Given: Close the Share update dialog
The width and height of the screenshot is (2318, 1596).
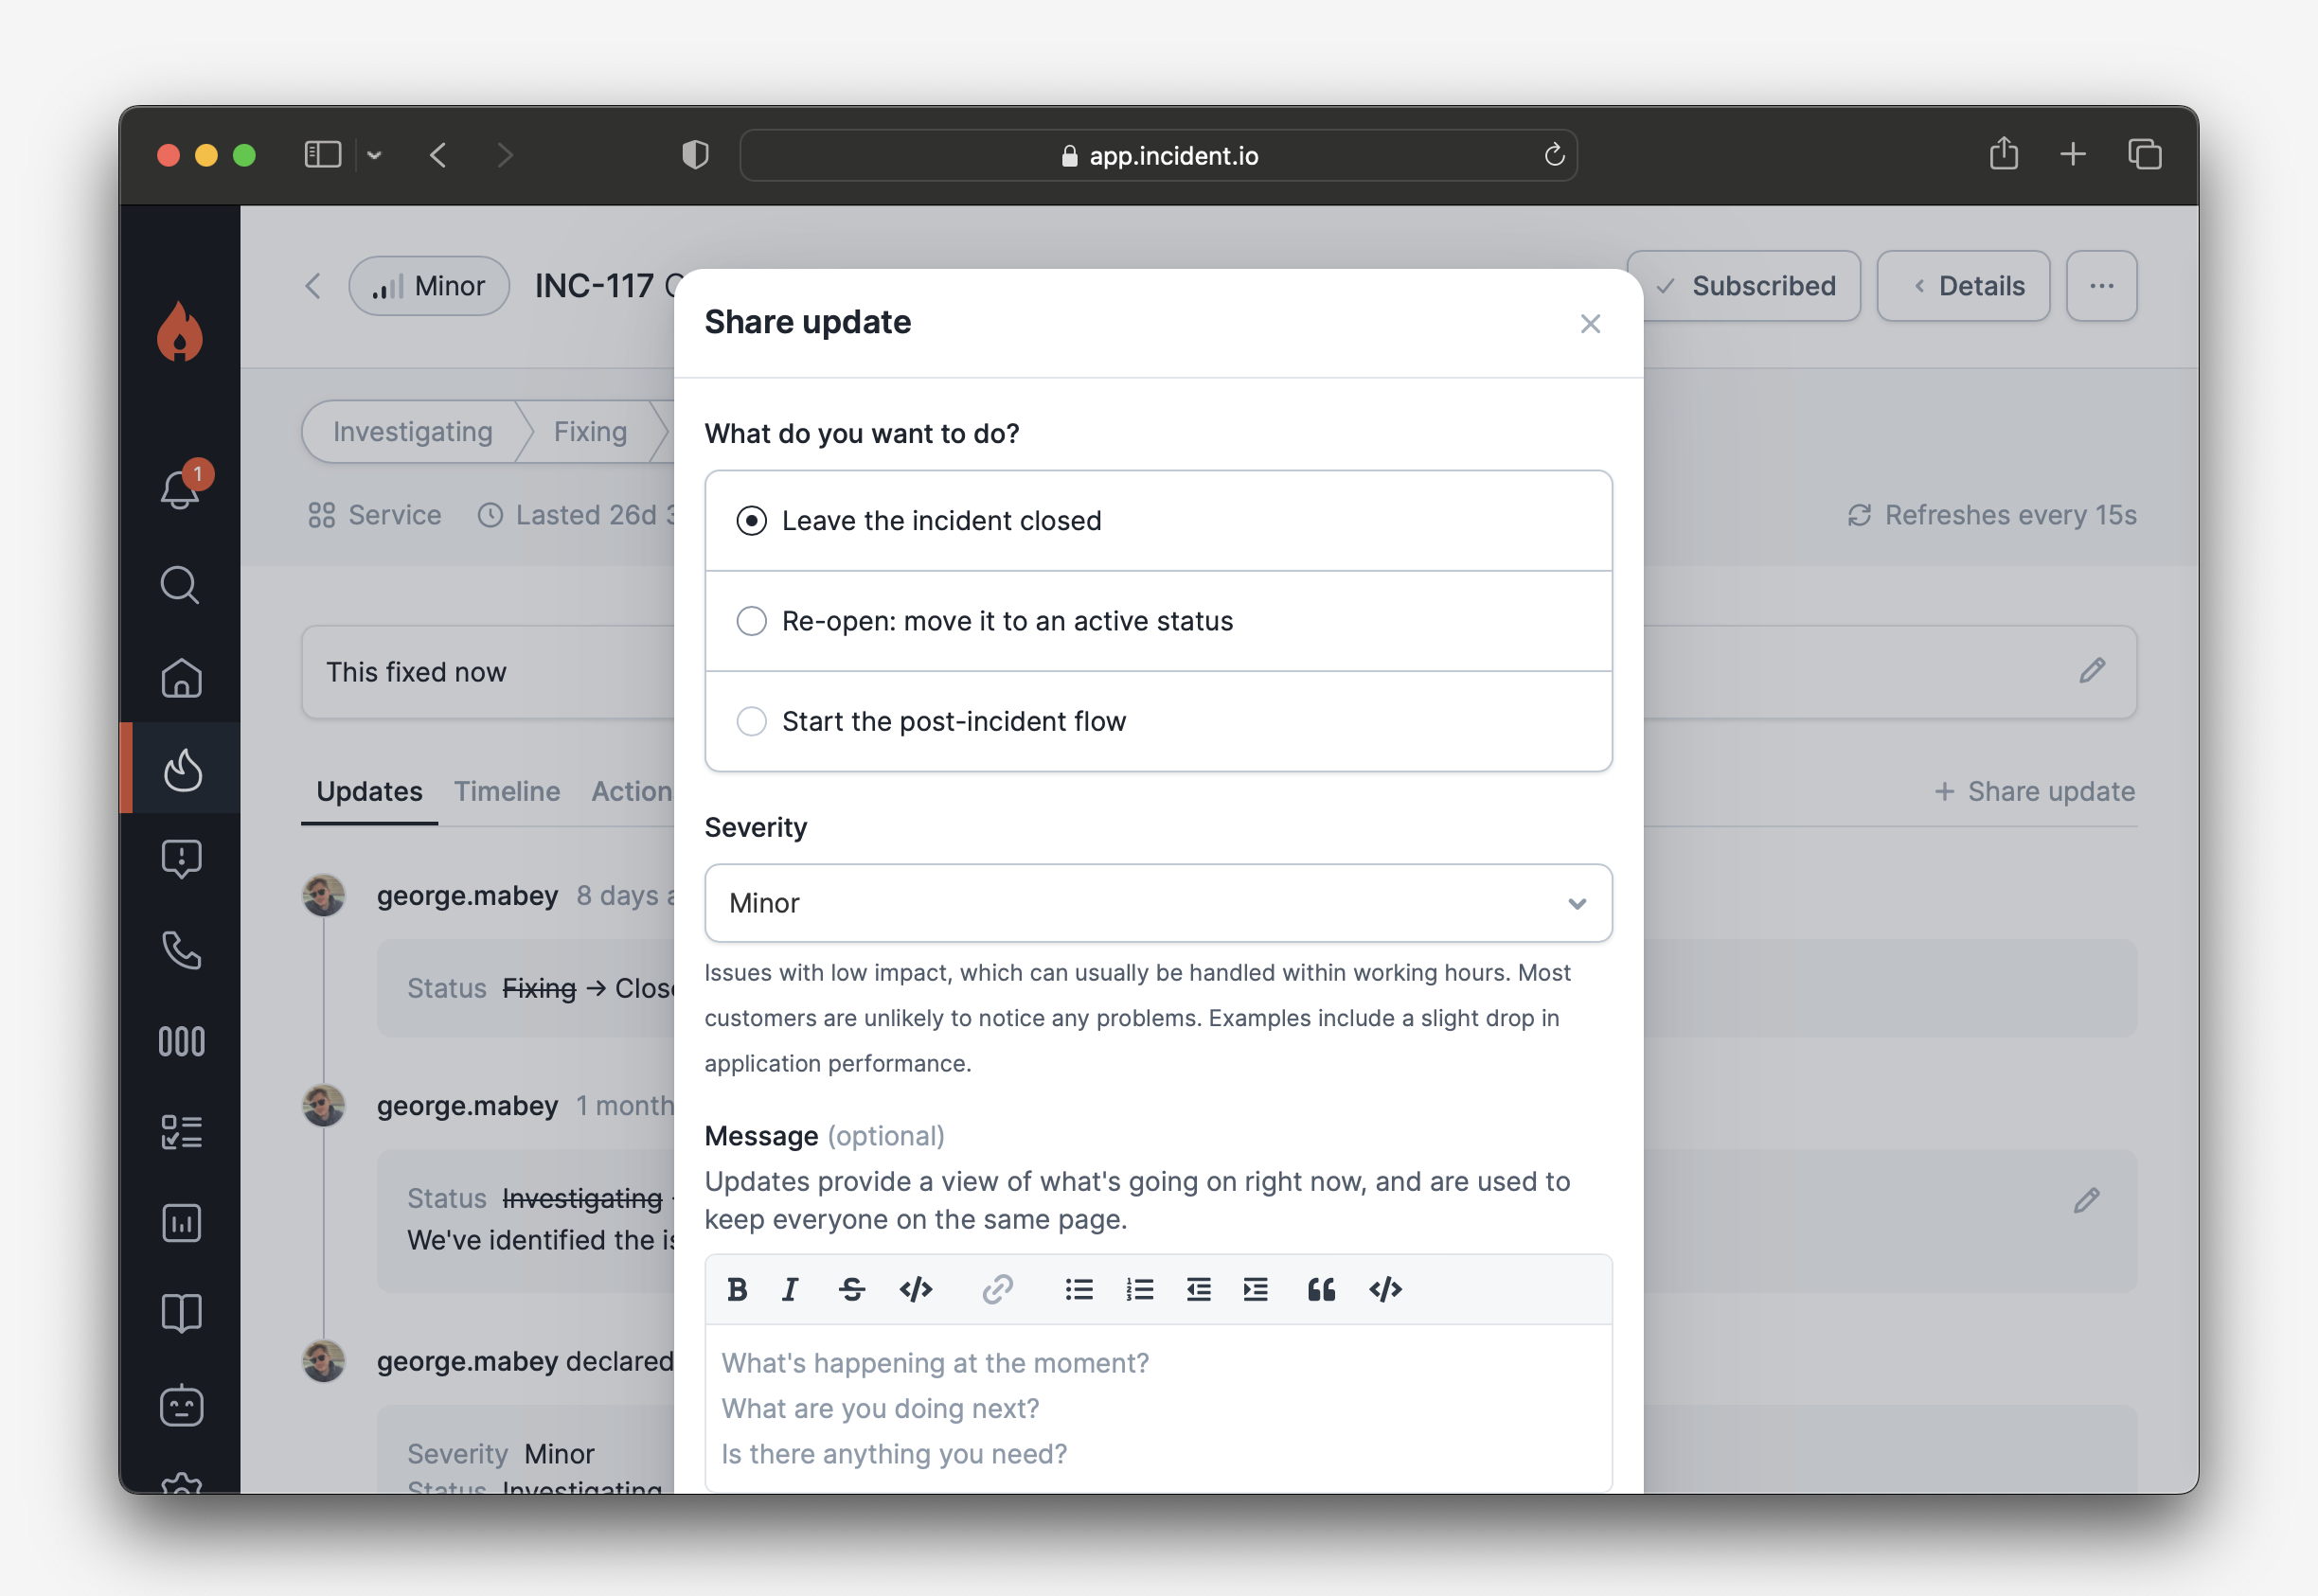Looking at the screenshot, I should click(x=1590, y=324).
